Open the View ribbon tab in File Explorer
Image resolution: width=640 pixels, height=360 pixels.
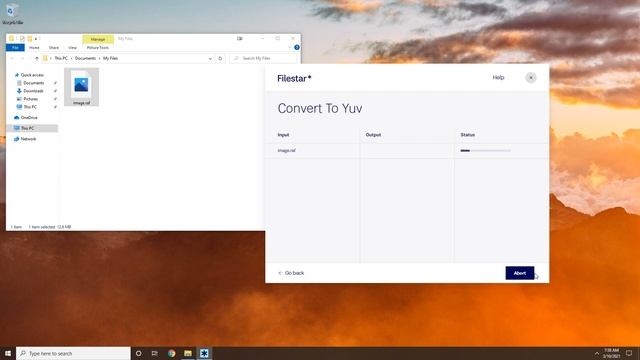coord(72,48)
